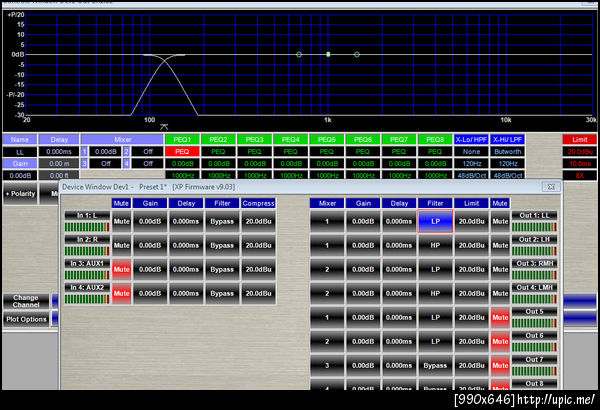Viewport: 600px width, 410px height.
Task: Mute output Out 2: LH
Action: tap(500, 245)
